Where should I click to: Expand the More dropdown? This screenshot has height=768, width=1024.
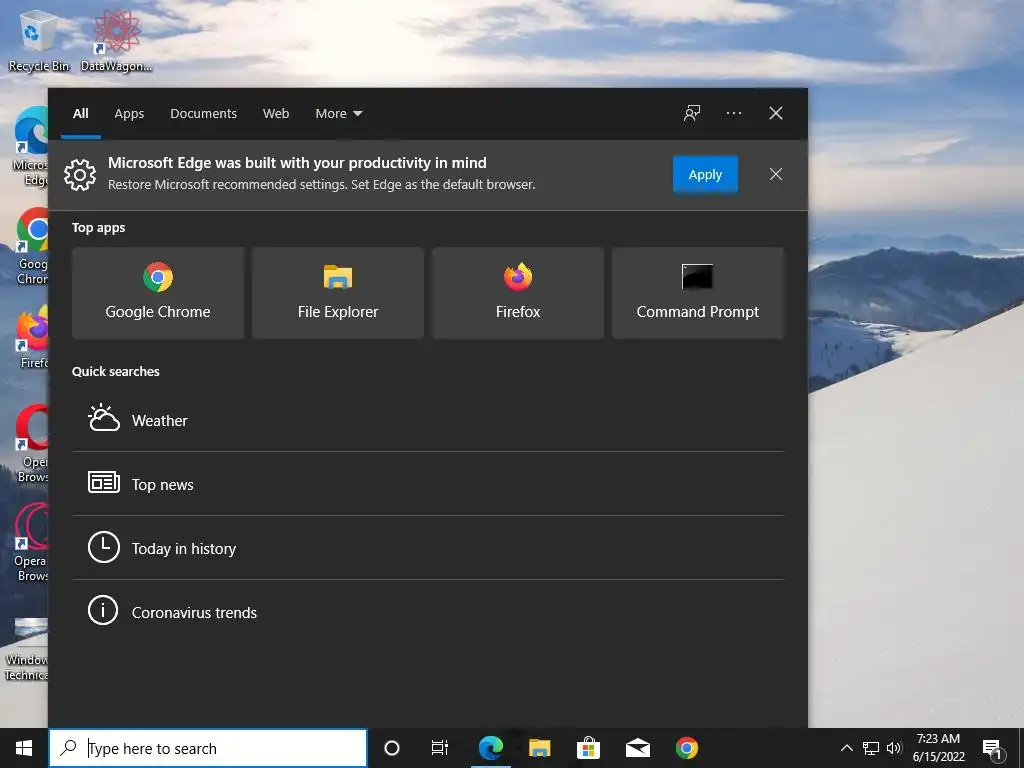338,114
